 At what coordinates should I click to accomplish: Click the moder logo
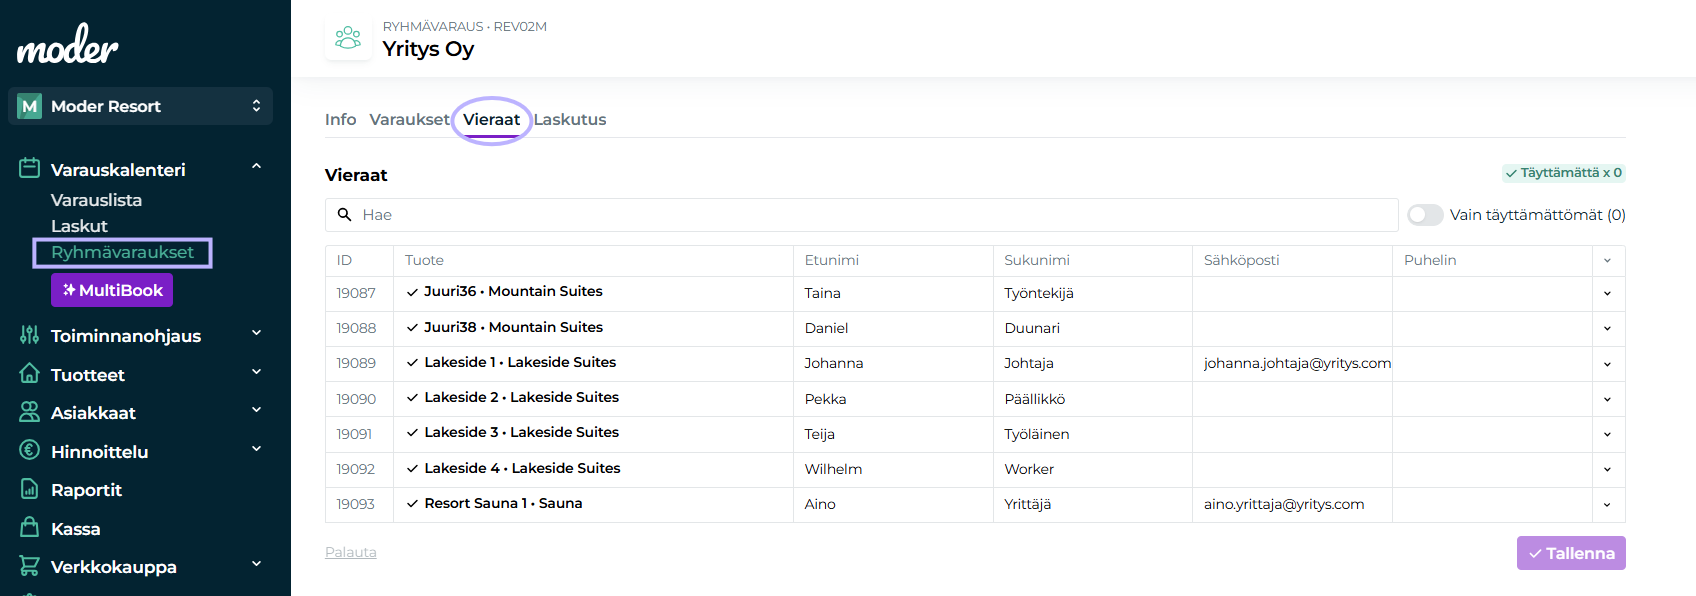click(67, 45)
